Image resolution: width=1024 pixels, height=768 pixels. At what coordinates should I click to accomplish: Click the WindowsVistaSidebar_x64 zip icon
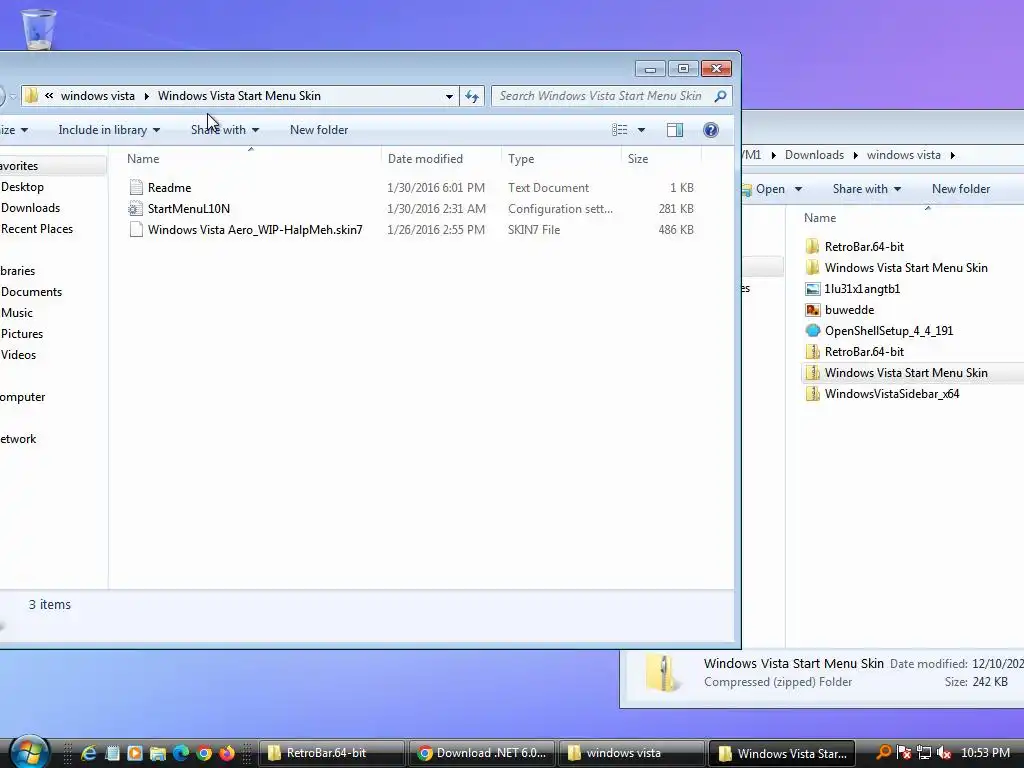pos(812,394)
